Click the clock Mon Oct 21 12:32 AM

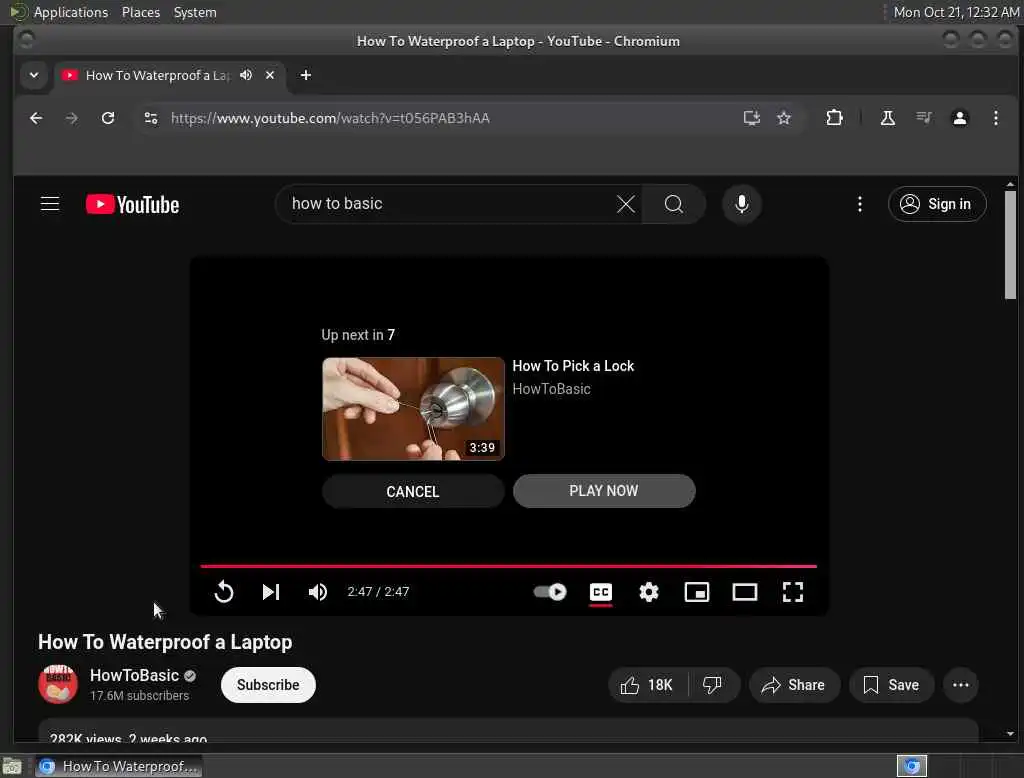point(955,12)
